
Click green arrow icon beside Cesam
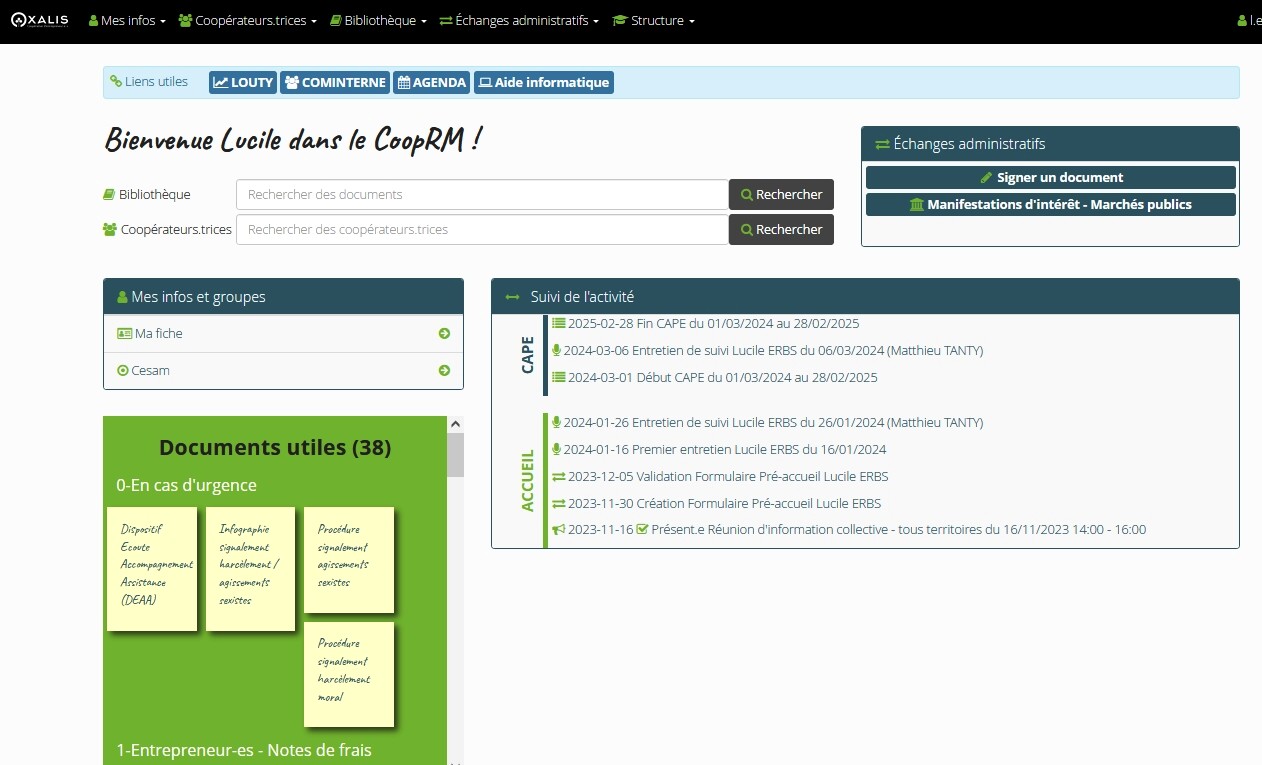[x=444, y=371]
